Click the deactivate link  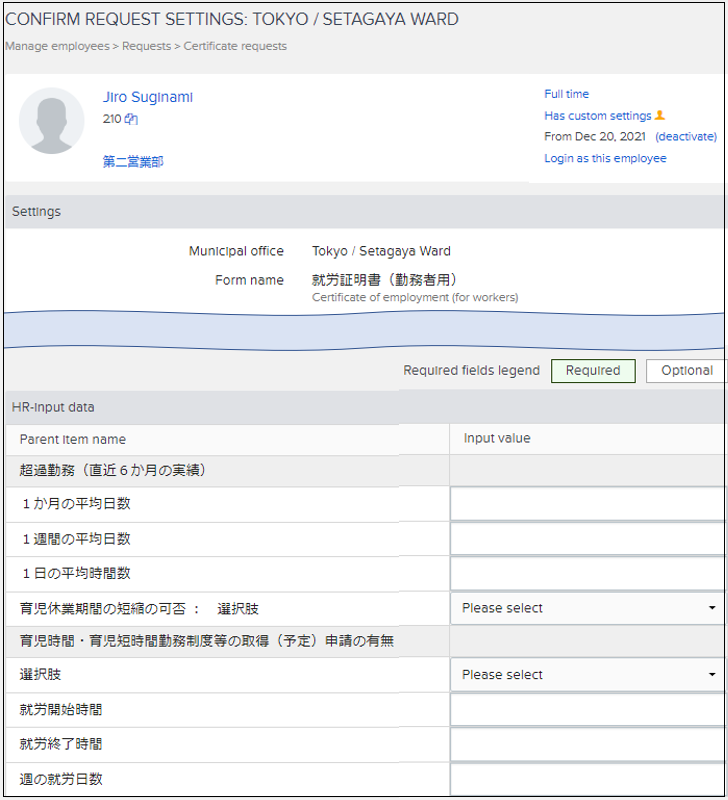coord(685,137)
